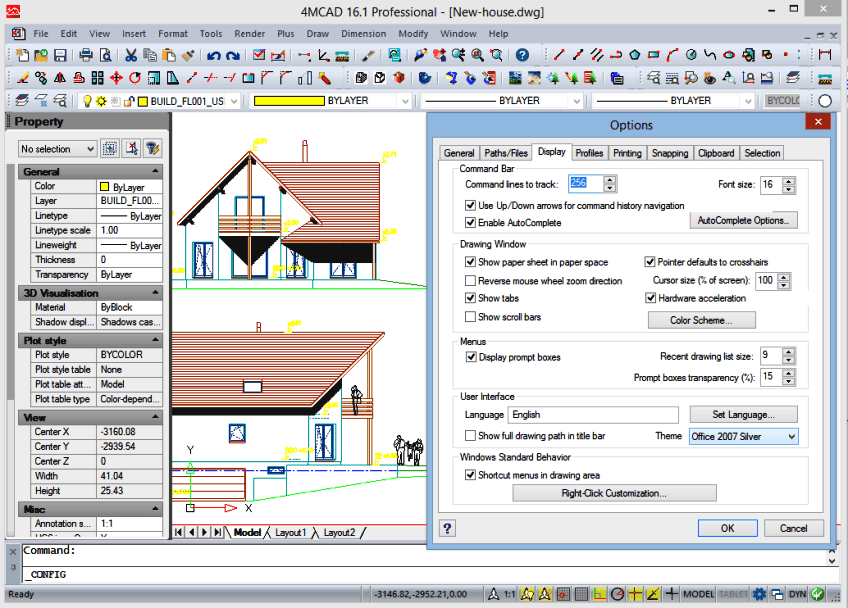Viewport: 848px width, 608px height.
Task: Click the Redo arrow icon
Action: tap(233, 55)
